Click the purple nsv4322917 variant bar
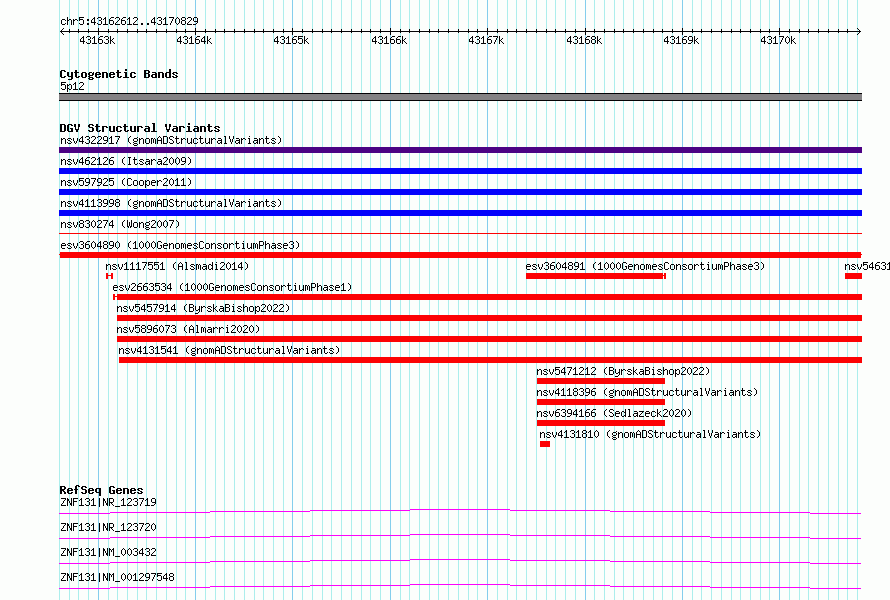Screen dimensions: 890x600 tap(460, 150)
